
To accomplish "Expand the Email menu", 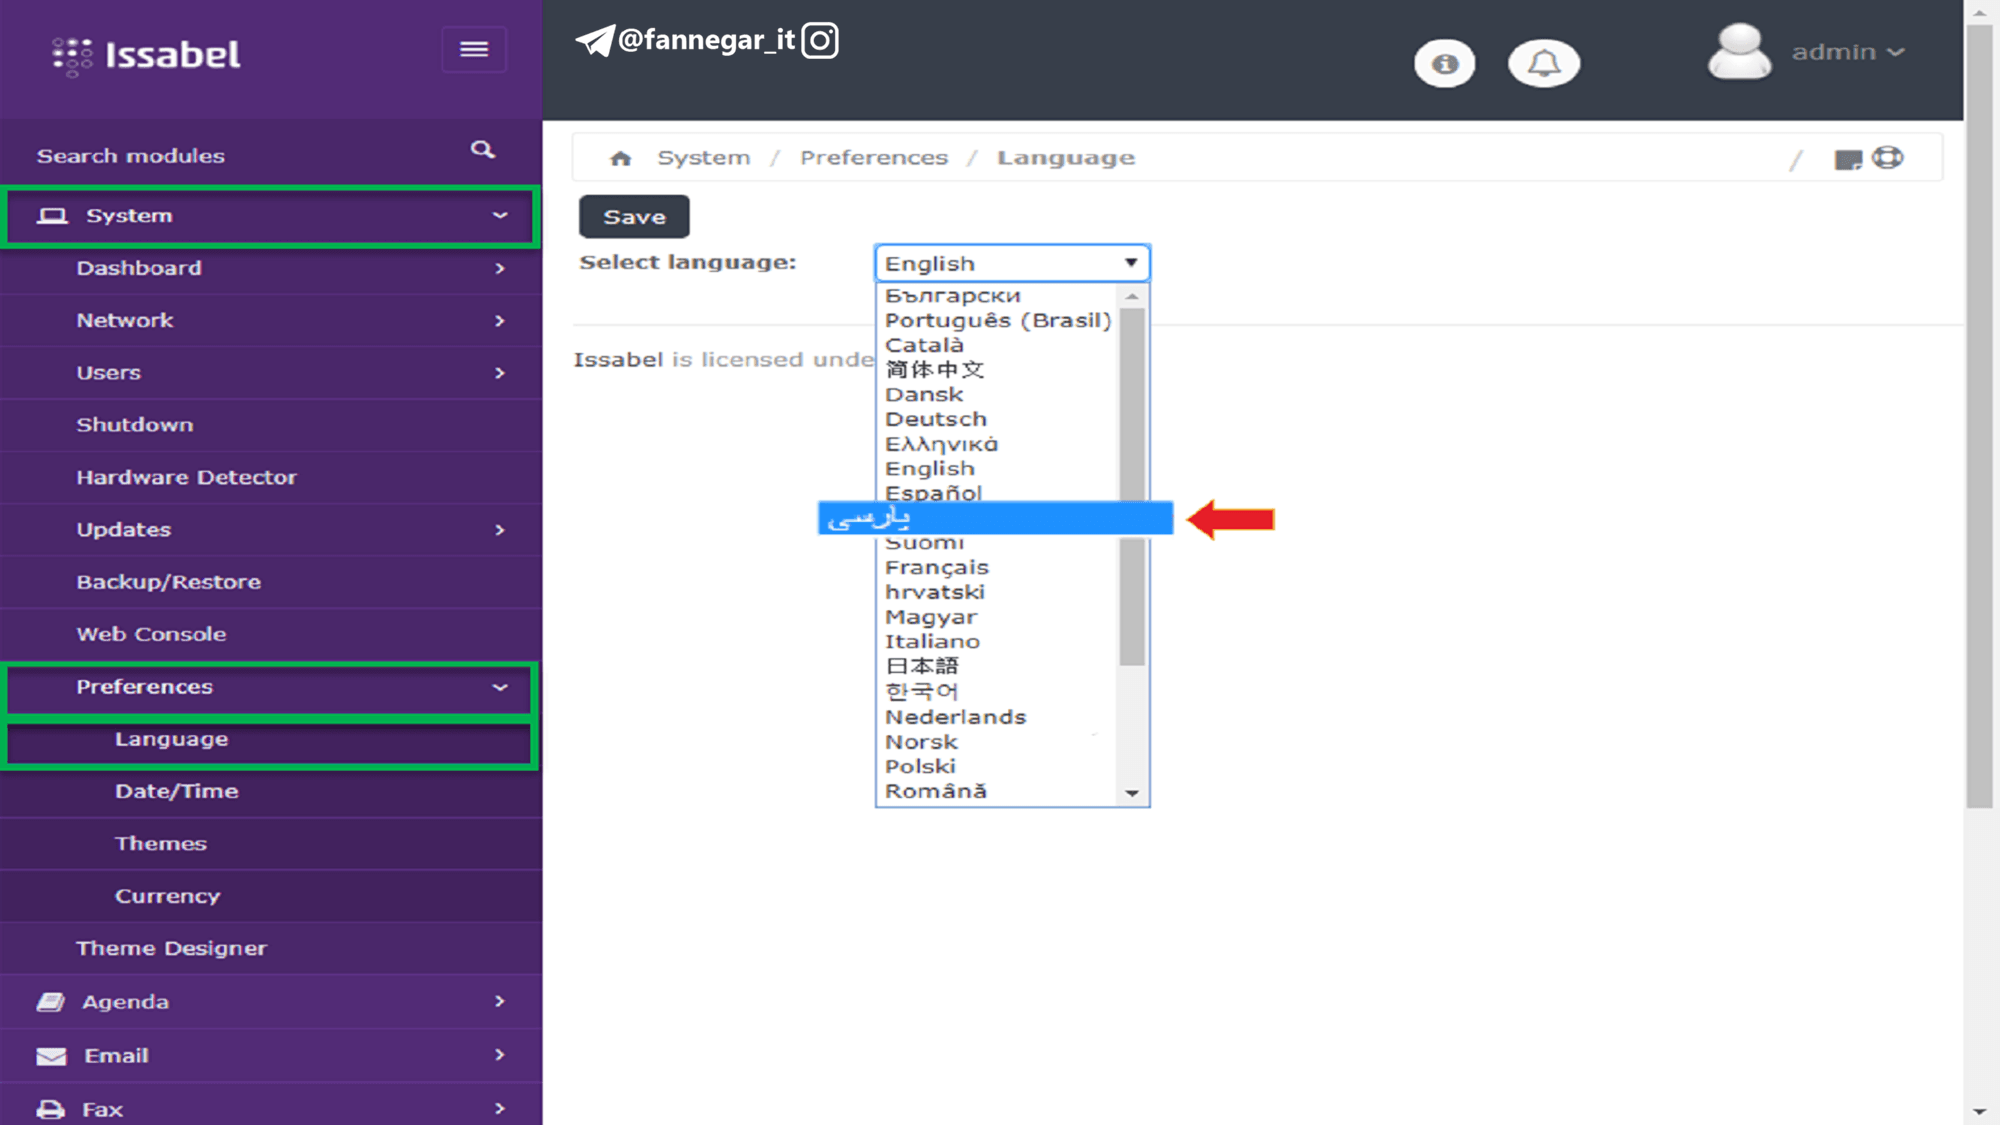I will (x=500, y=1055).
